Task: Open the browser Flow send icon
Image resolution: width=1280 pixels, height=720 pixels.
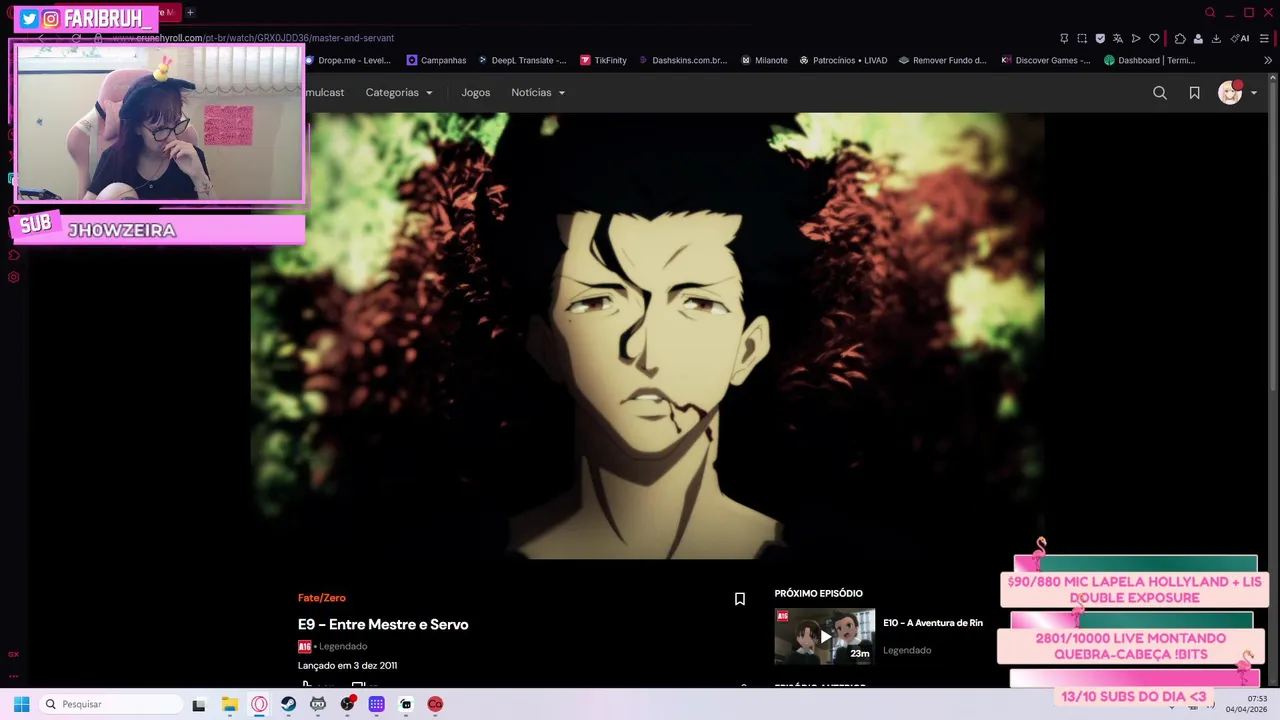Action: pyautogui.click(x=1136, y=38)
